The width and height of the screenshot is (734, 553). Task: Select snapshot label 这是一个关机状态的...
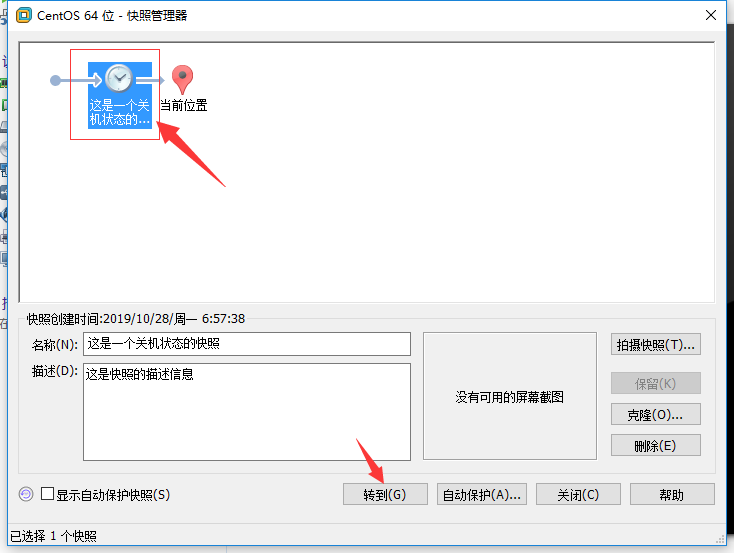[x=119, y=112]
